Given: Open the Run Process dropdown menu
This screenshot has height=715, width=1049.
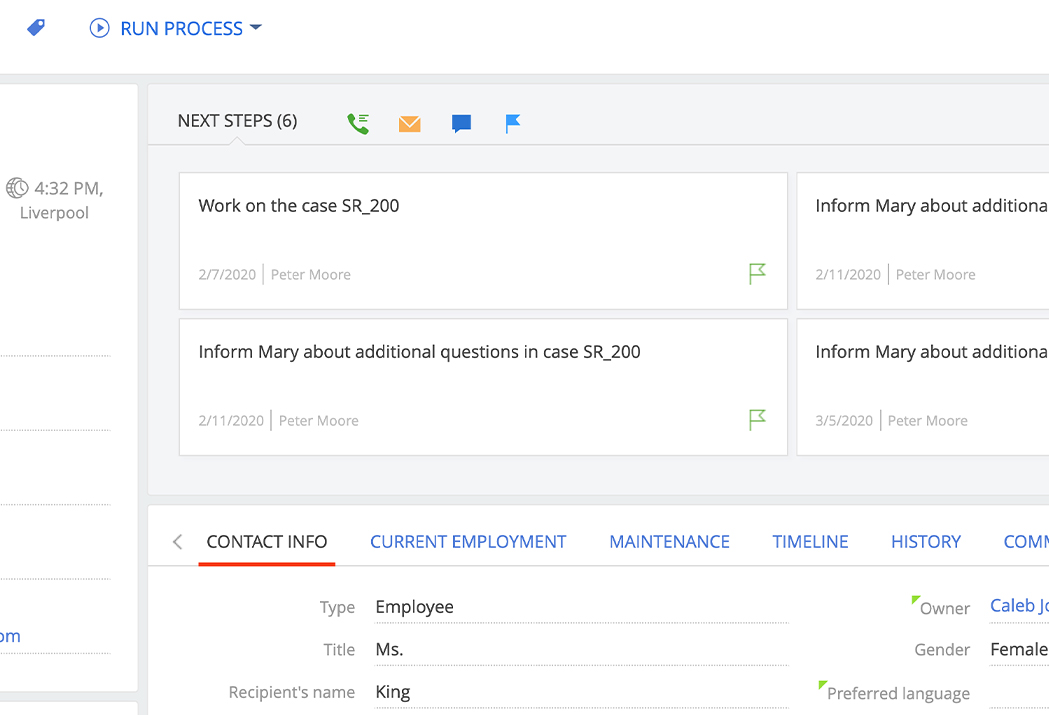Looking at the screenshot, I should tap(176, 29).
